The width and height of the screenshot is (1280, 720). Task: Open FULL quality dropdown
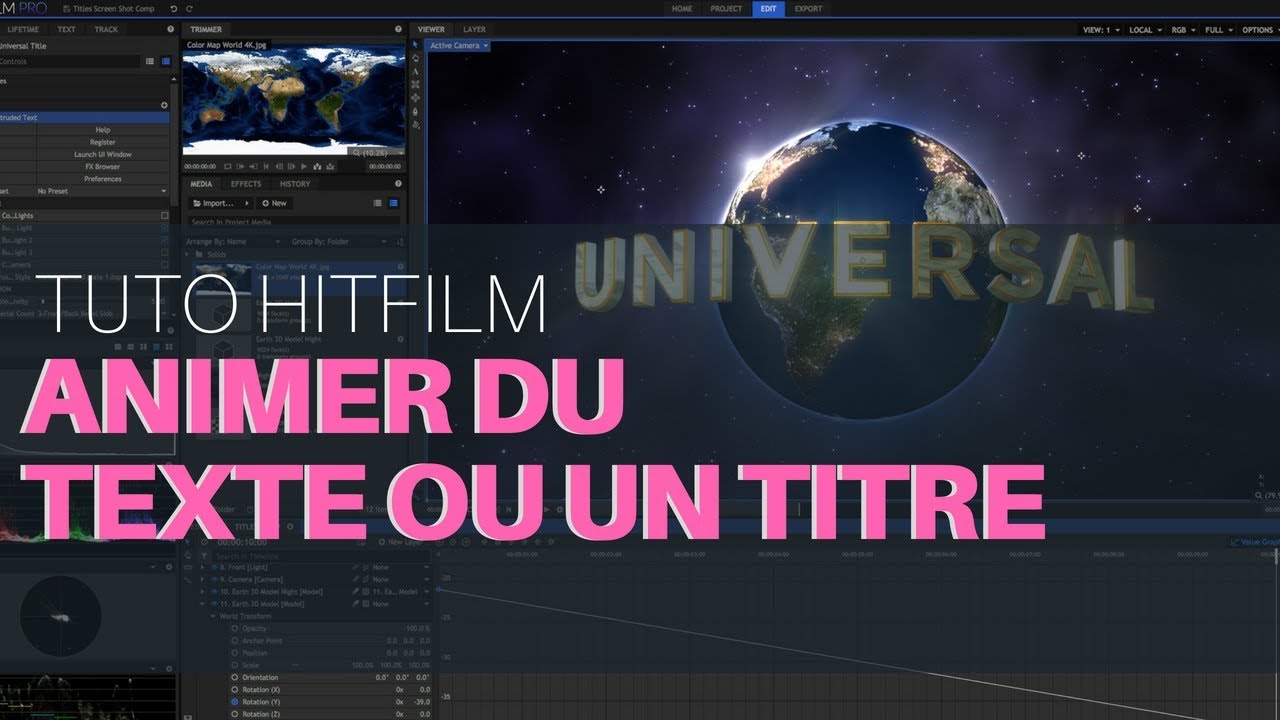1219,30
